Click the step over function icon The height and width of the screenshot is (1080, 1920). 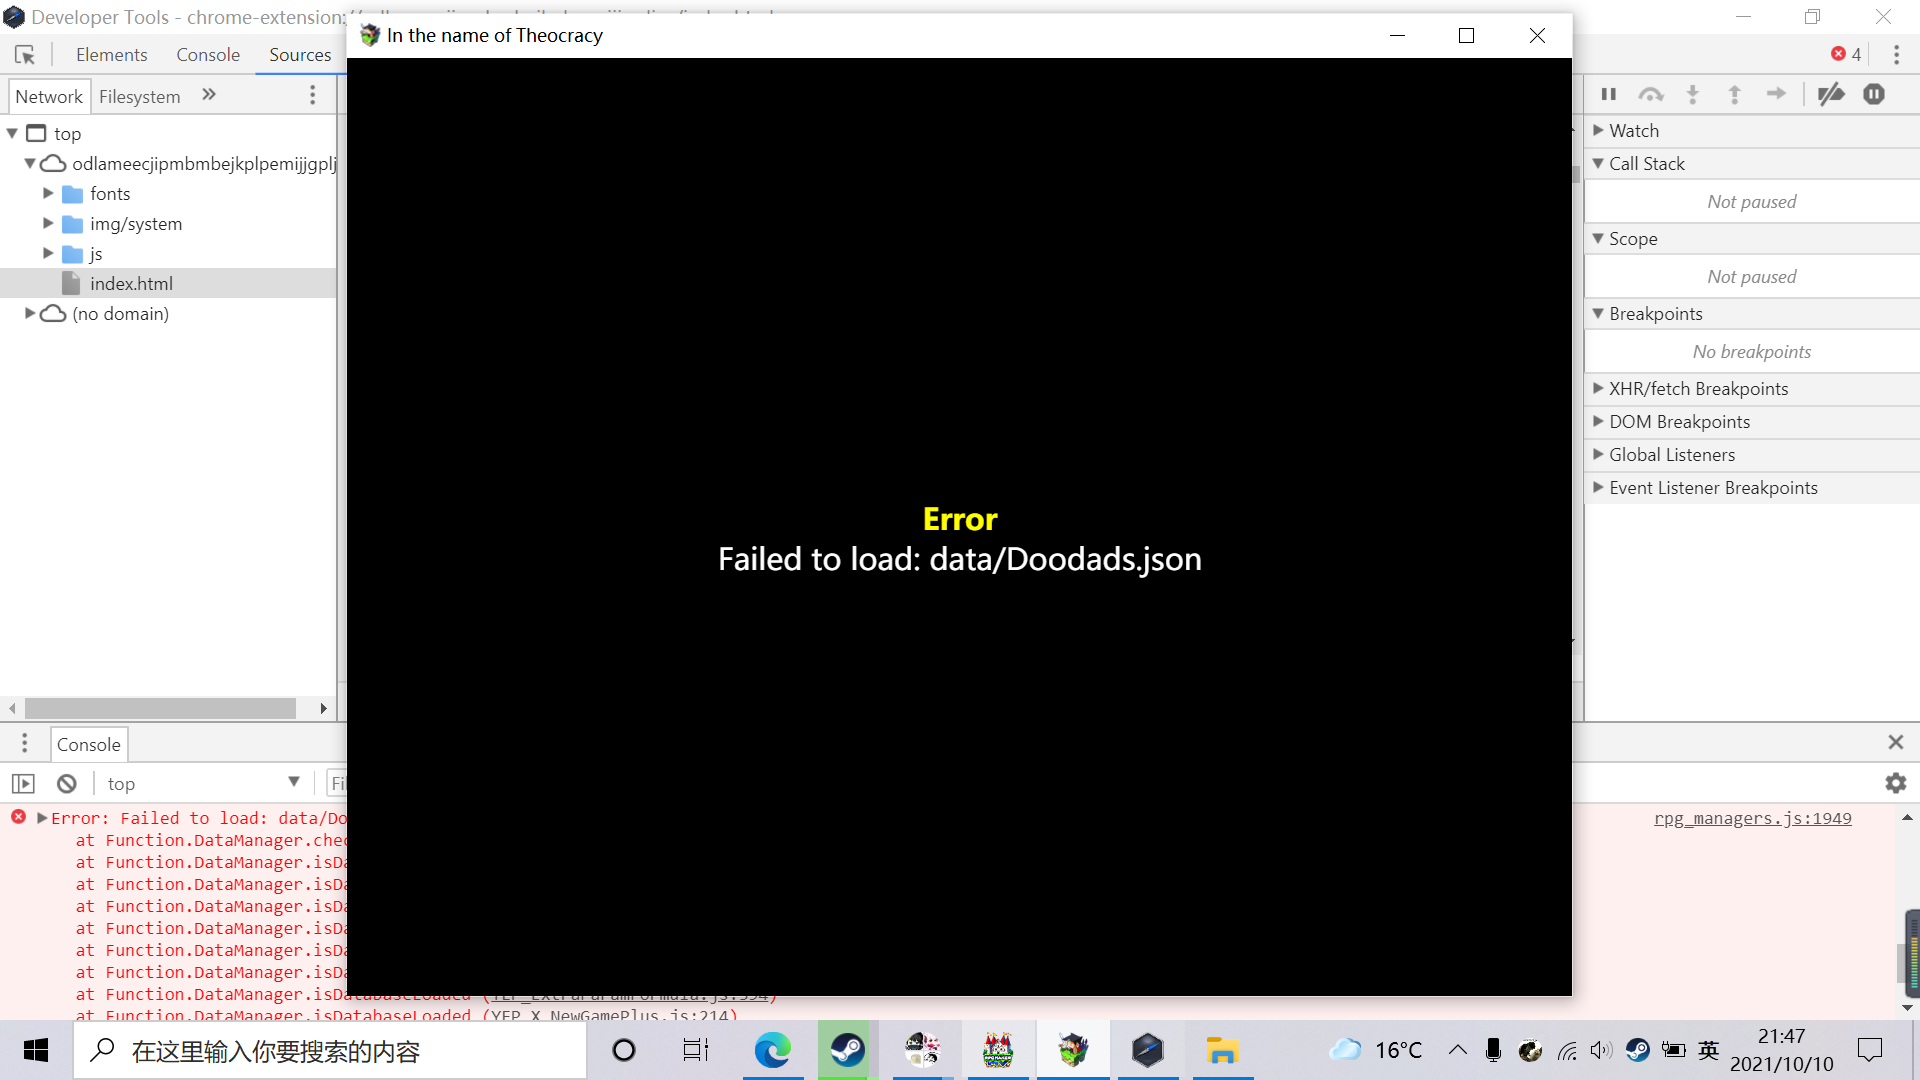coord(1650,94)
